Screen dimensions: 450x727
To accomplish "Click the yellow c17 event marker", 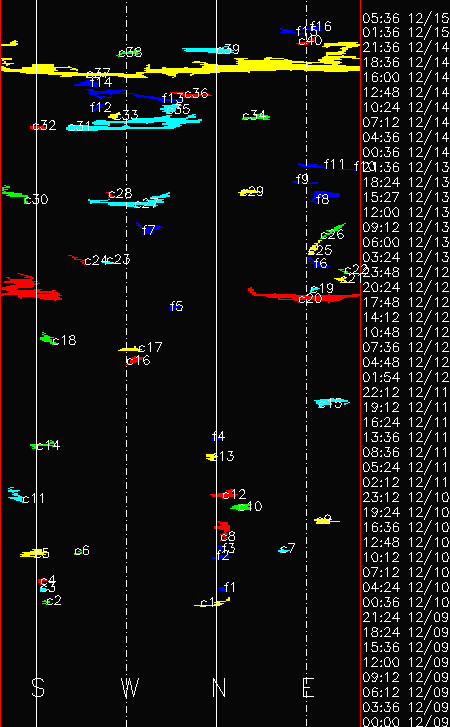I will (x=130, y=349).
